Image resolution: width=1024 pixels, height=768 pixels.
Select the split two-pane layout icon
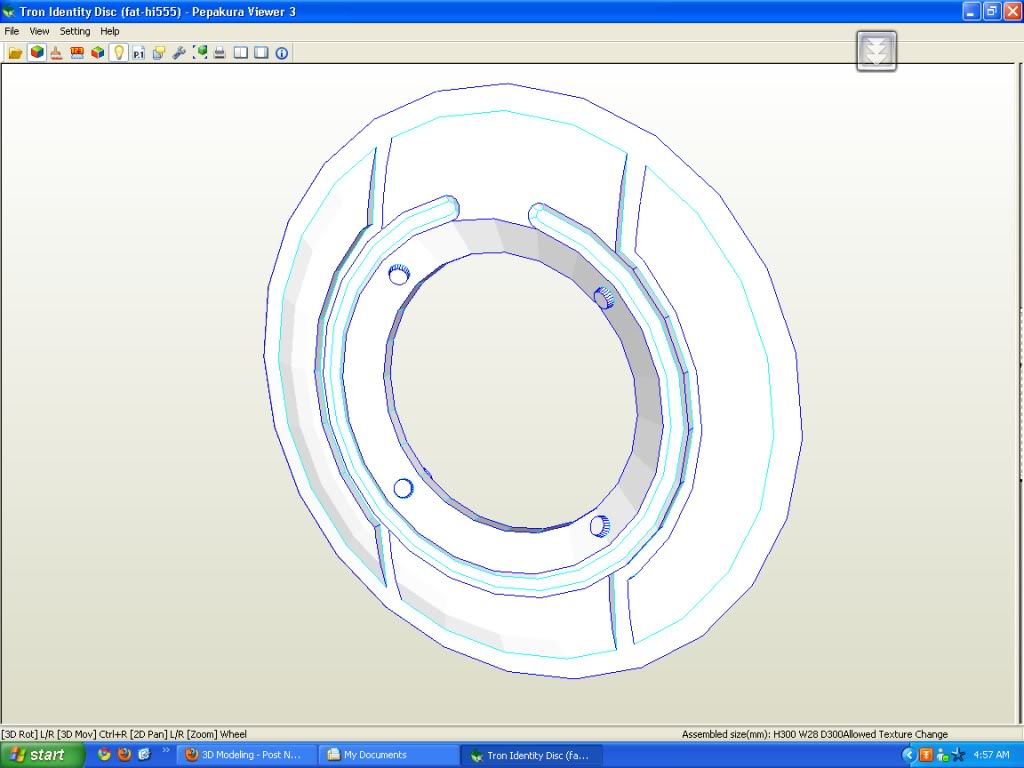241,53
